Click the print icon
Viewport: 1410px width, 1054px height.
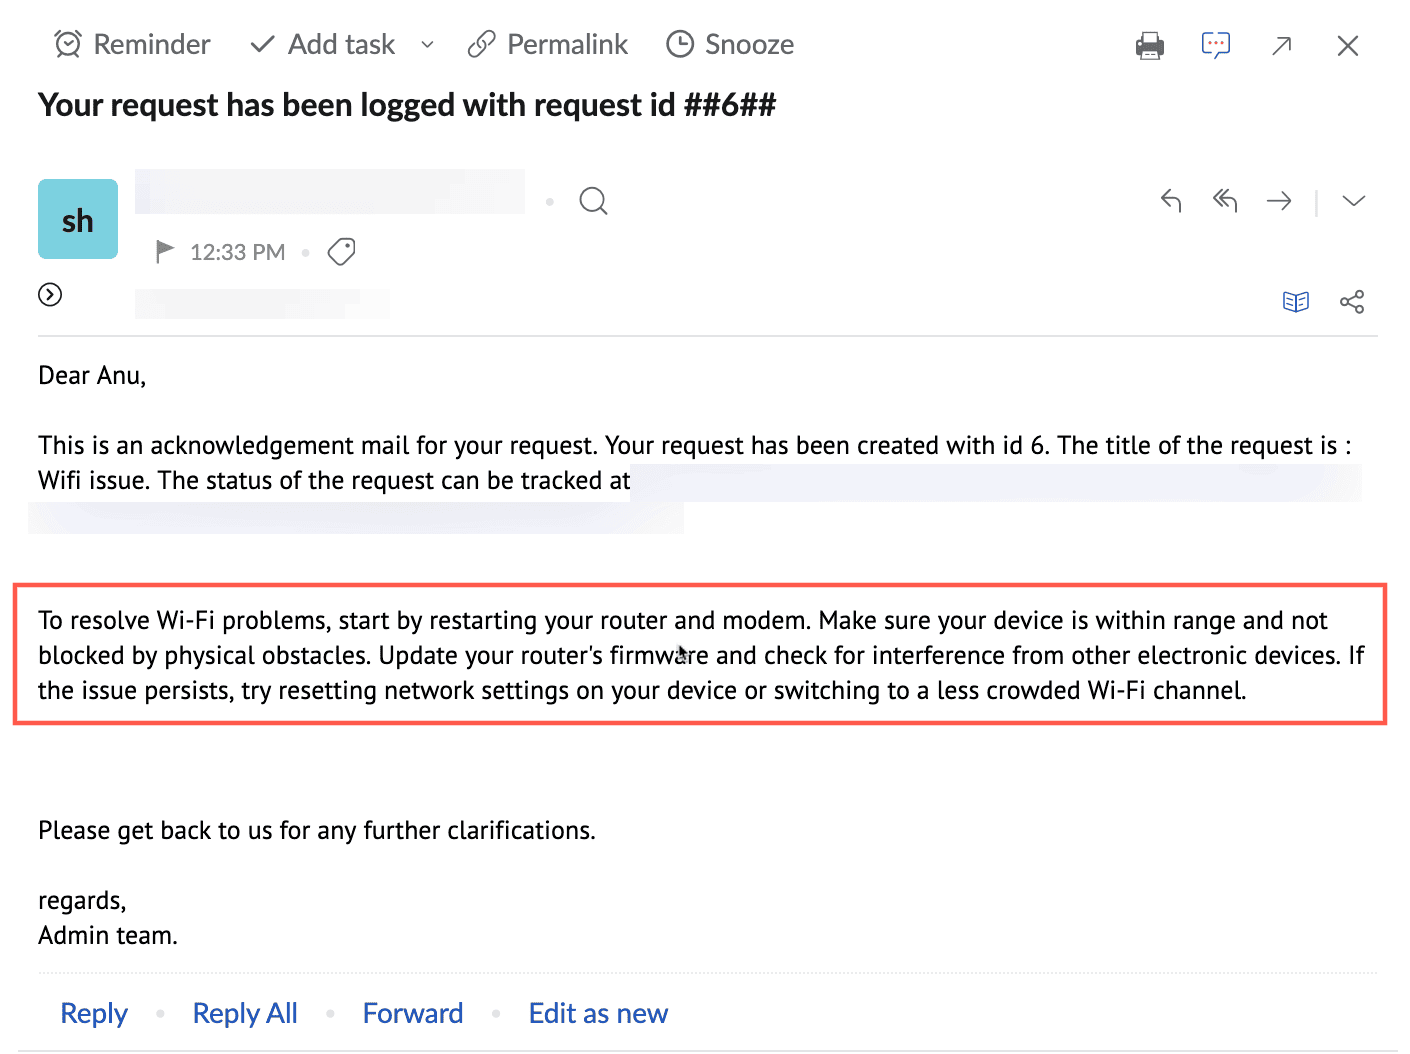pyautogui.click(x=1149, y=46)
